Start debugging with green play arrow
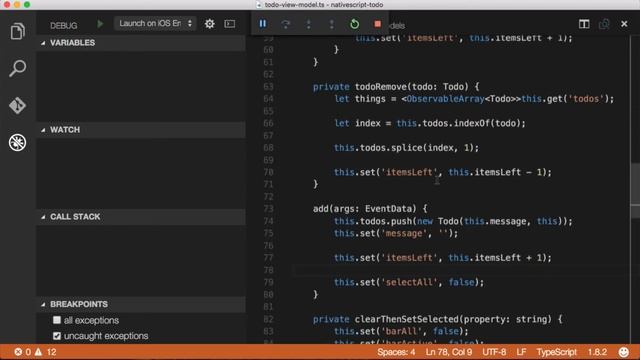This screenshot has height=360, width=640. tap(100, 24)
